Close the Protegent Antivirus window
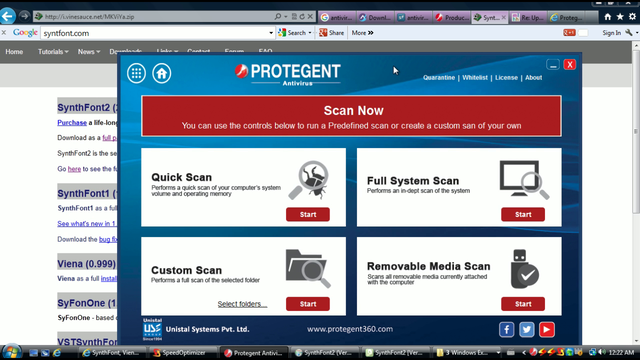 point(570,64)
